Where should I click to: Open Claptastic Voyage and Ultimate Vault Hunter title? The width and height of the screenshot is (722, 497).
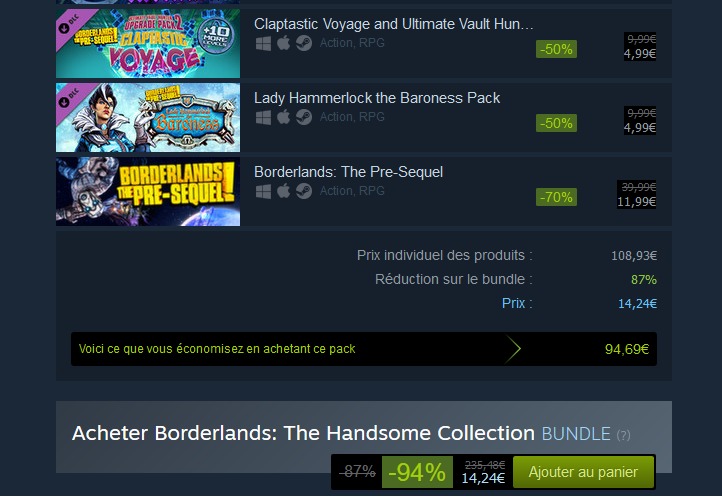(394, 24)
